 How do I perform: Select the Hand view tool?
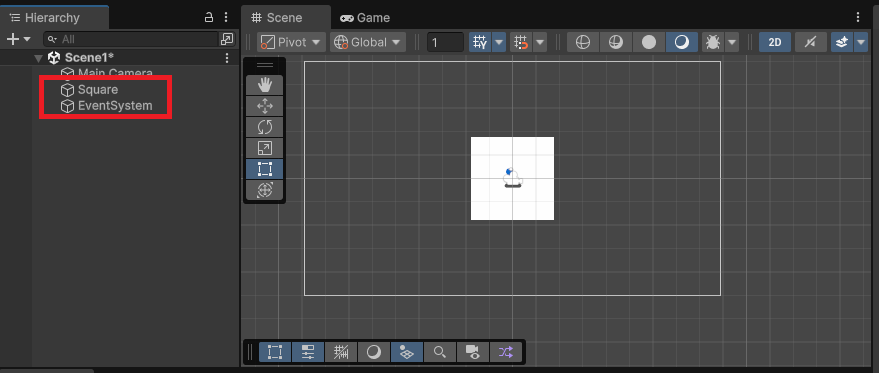(x=265, y=85)
